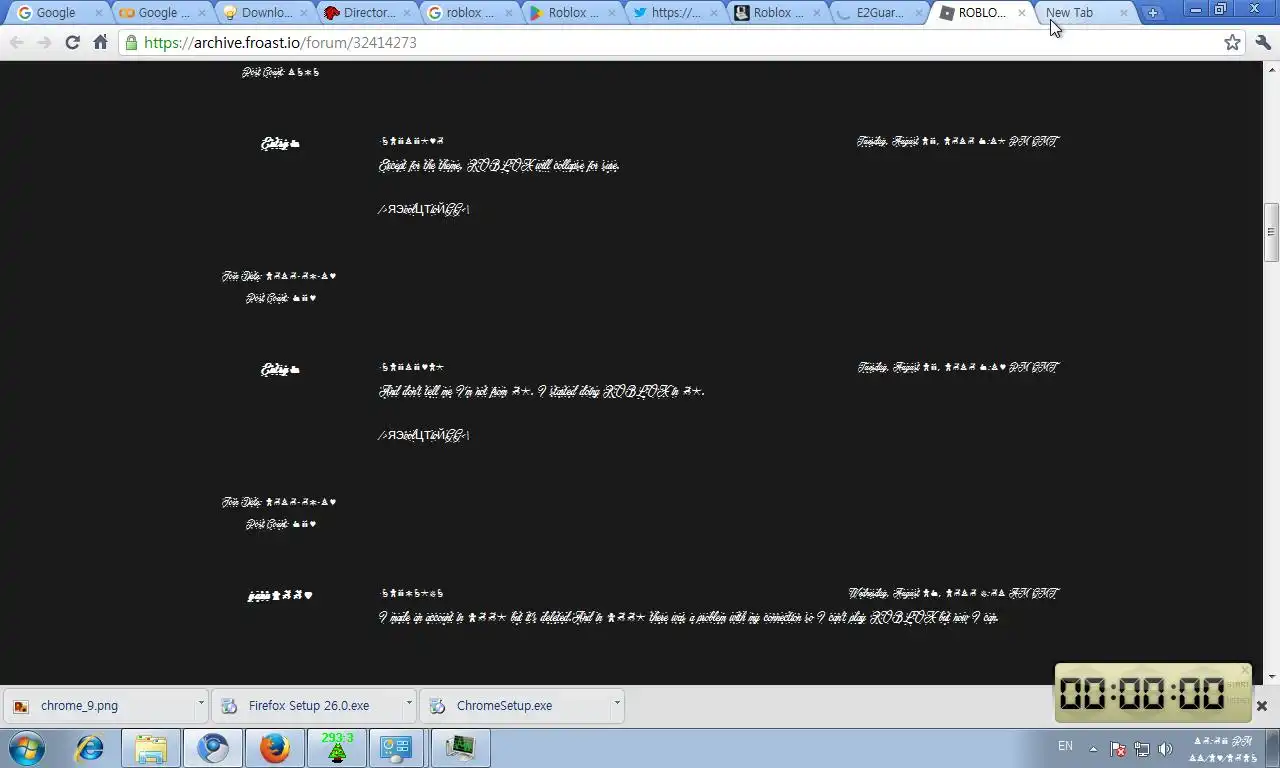Run the ChromeSetup.exe download
The width and height of the screenshot is (1280, 768).
point(513,705)
